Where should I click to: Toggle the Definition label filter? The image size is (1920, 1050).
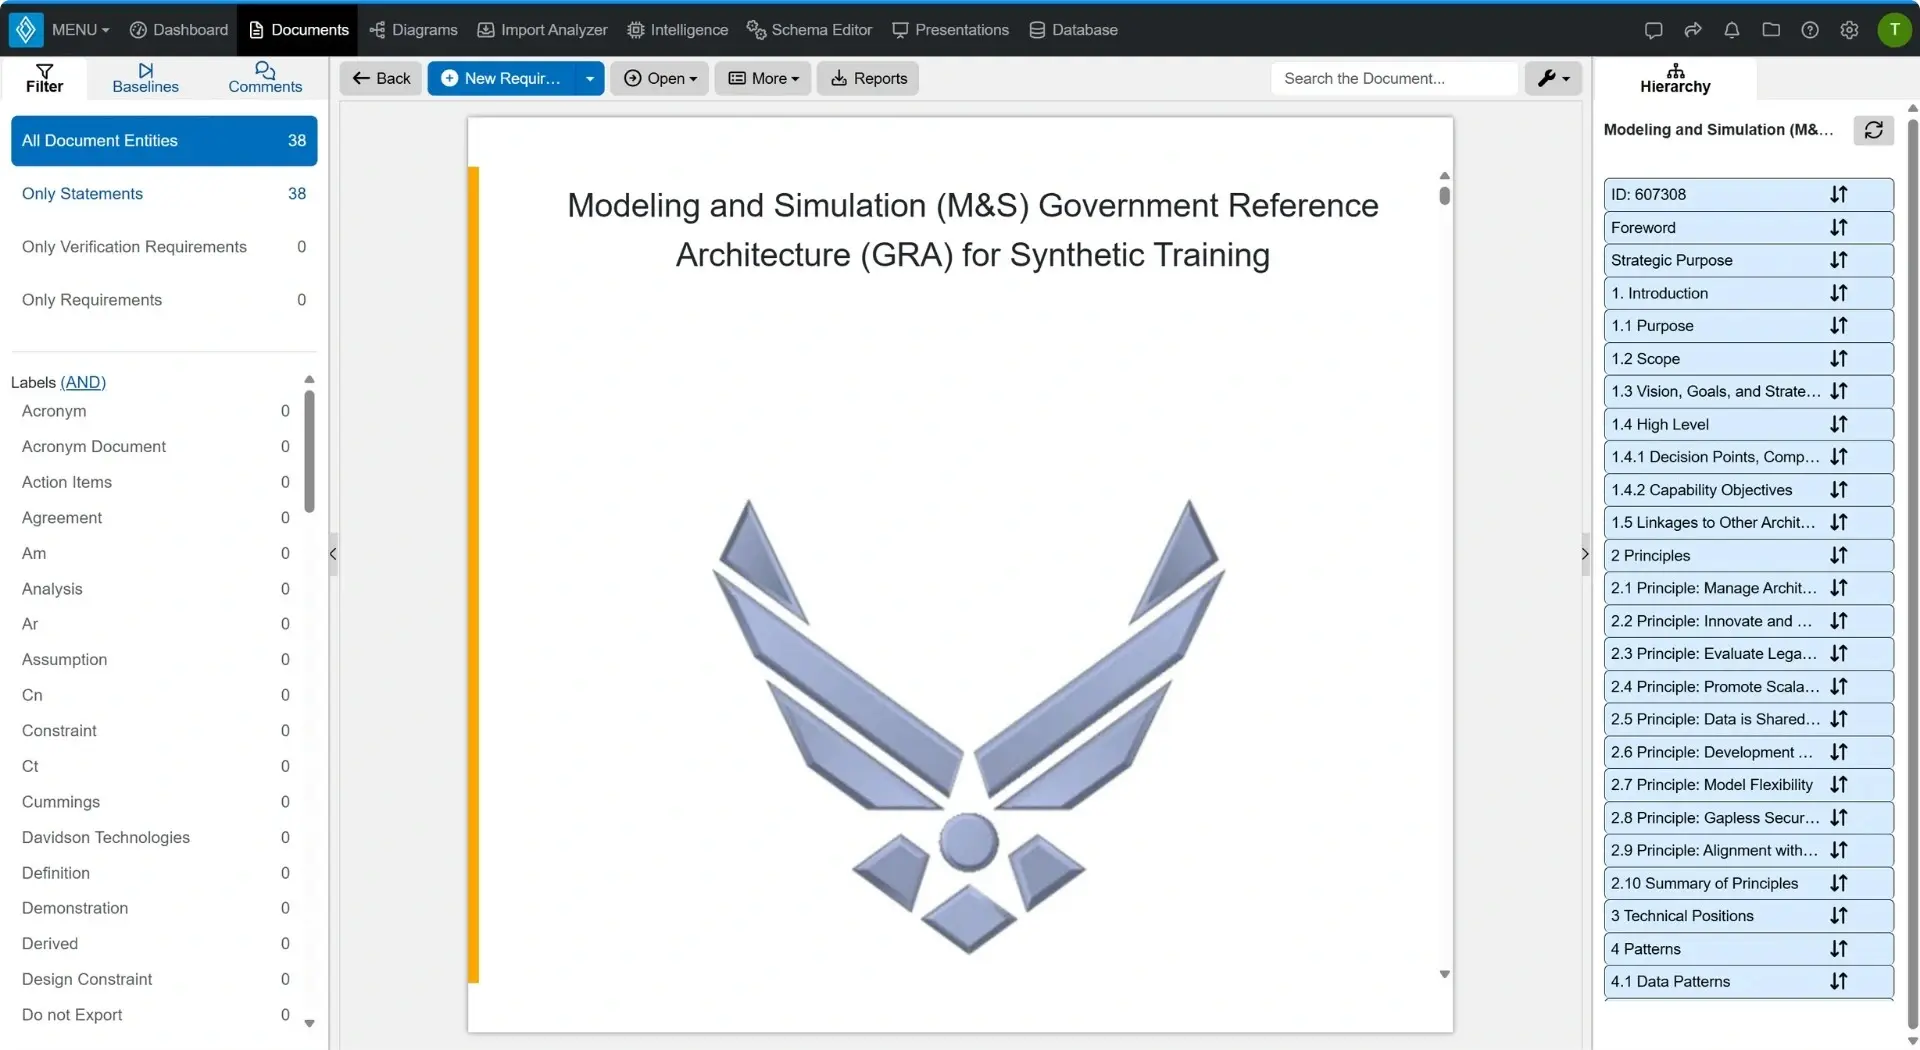tap(155, 873)
